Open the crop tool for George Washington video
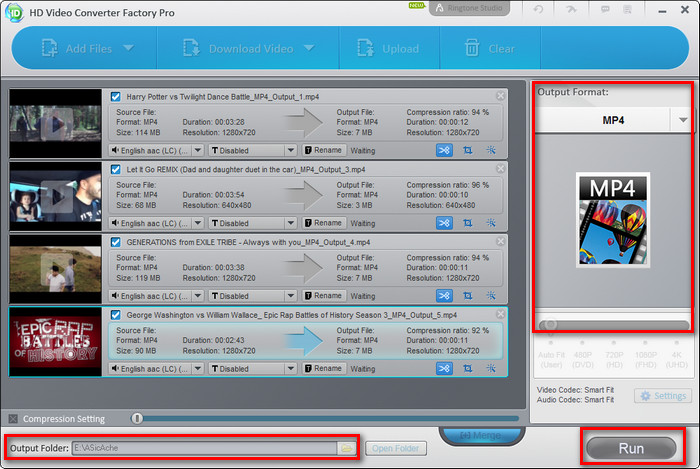Viewport: 700px width, 469px height. pyautogui.click(x=467, y=369)
